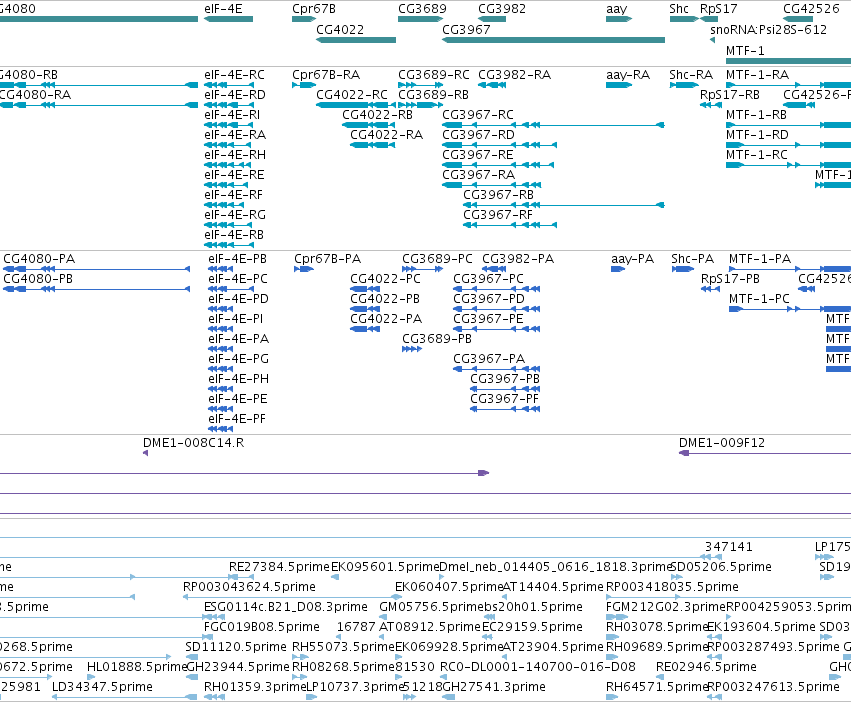Click the CG3982 gene bar
The image size is (851, 702).
pos(492,19)
